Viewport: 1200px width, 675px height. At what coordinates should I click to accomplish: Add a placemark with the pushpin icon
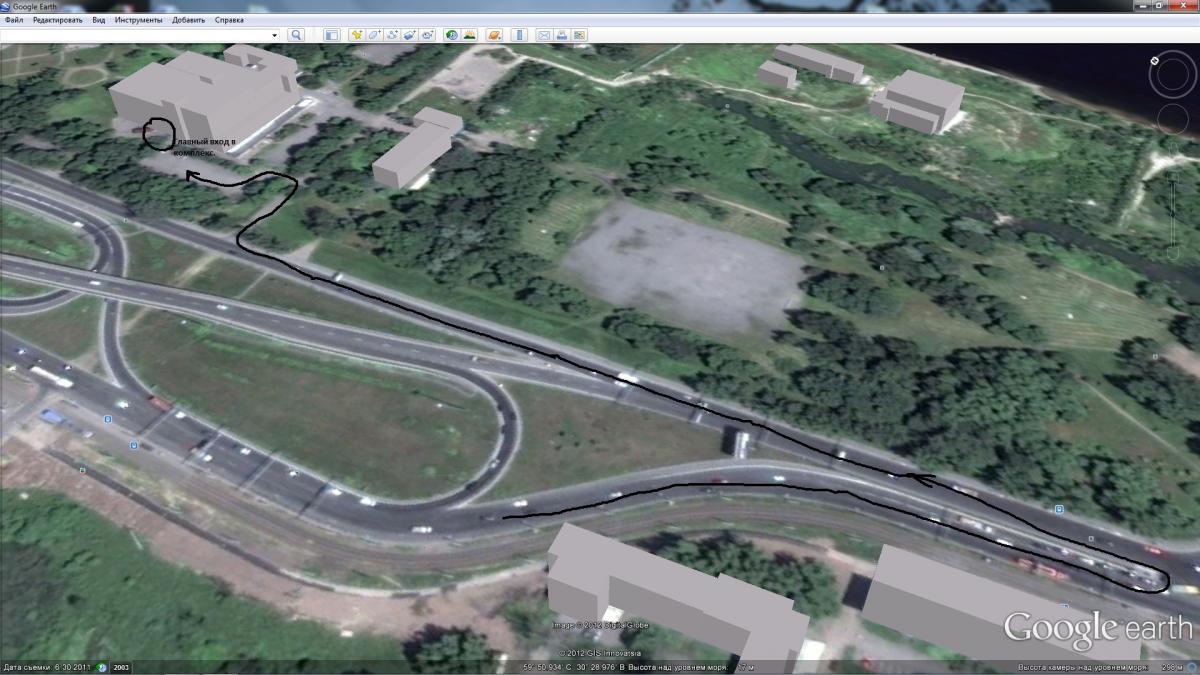357,35
